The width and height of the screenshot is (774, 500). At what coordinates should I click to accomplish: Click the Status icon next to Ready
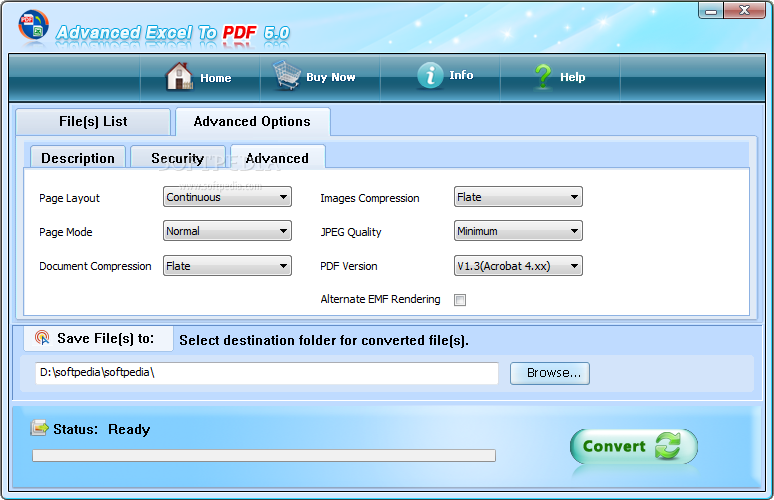(x=39, y=428)
